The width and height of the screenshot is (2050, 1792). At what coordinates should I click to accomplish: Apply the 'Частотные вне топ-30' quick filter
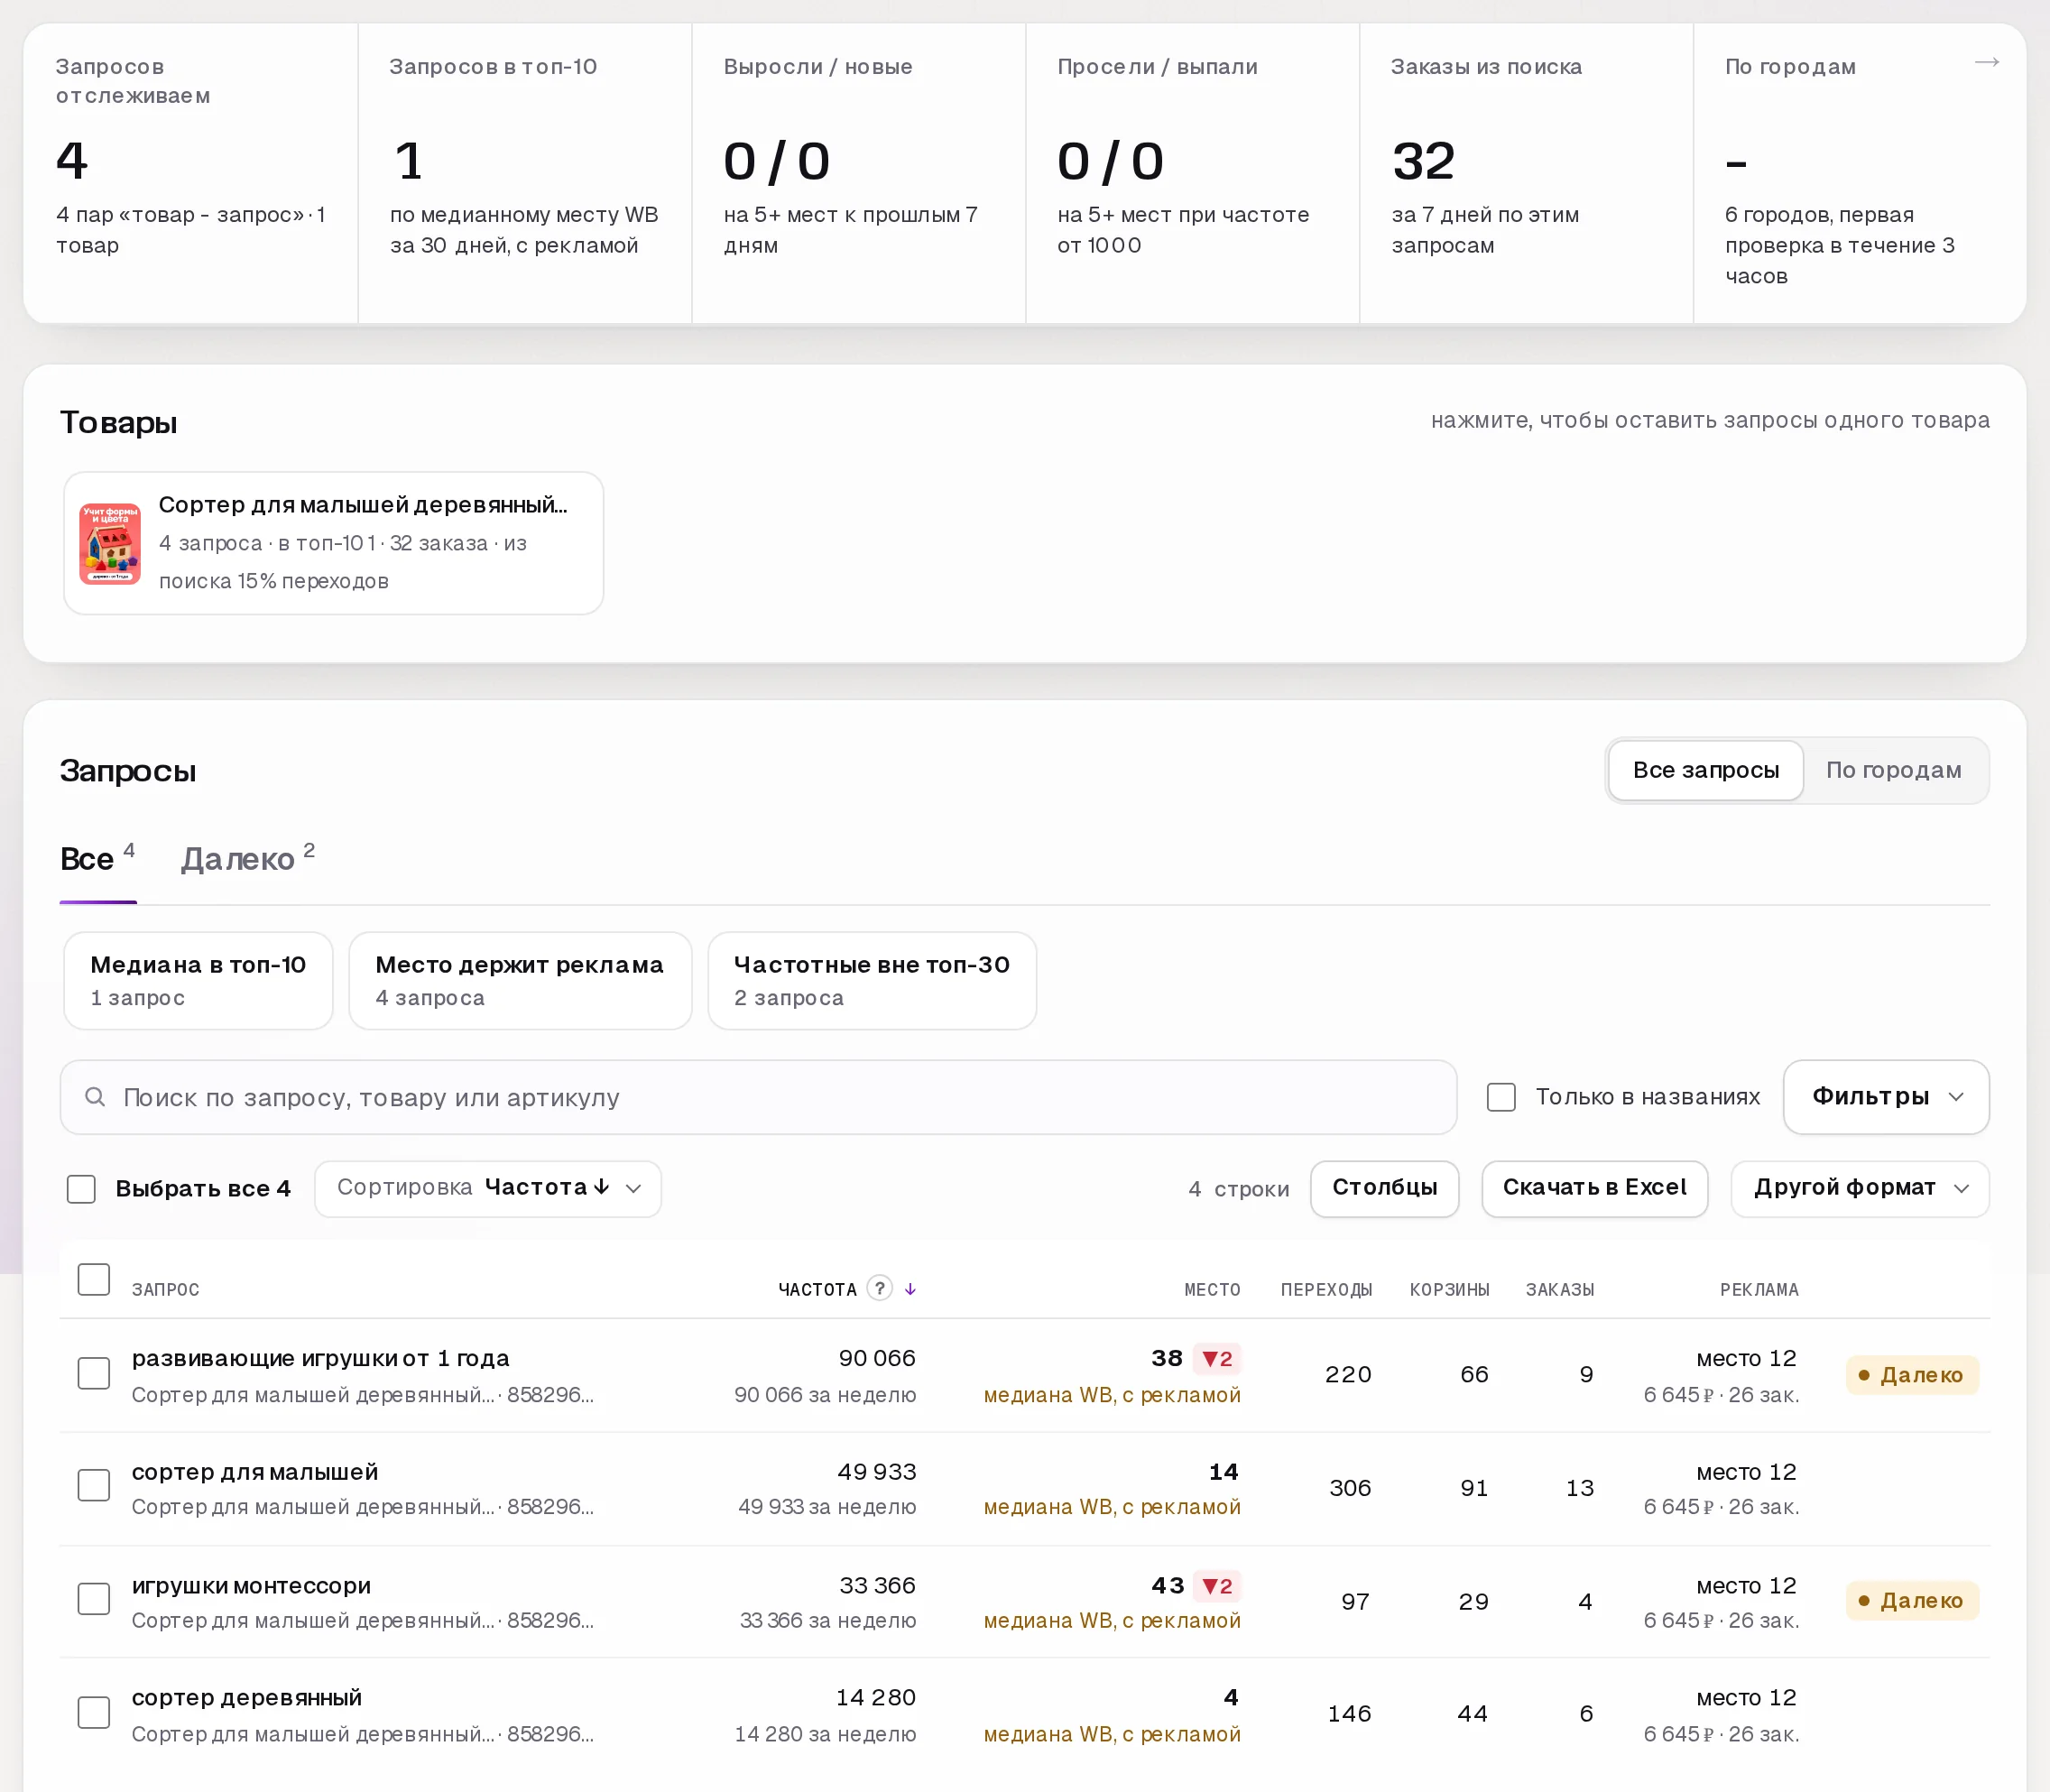click(871, 980)
